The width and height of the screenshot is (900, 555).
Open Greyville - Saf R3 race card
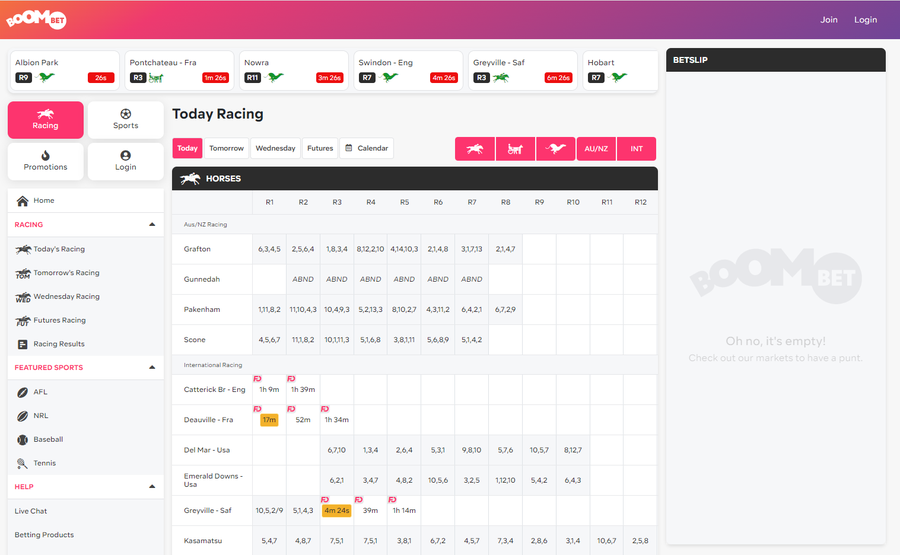pos(523,71)
